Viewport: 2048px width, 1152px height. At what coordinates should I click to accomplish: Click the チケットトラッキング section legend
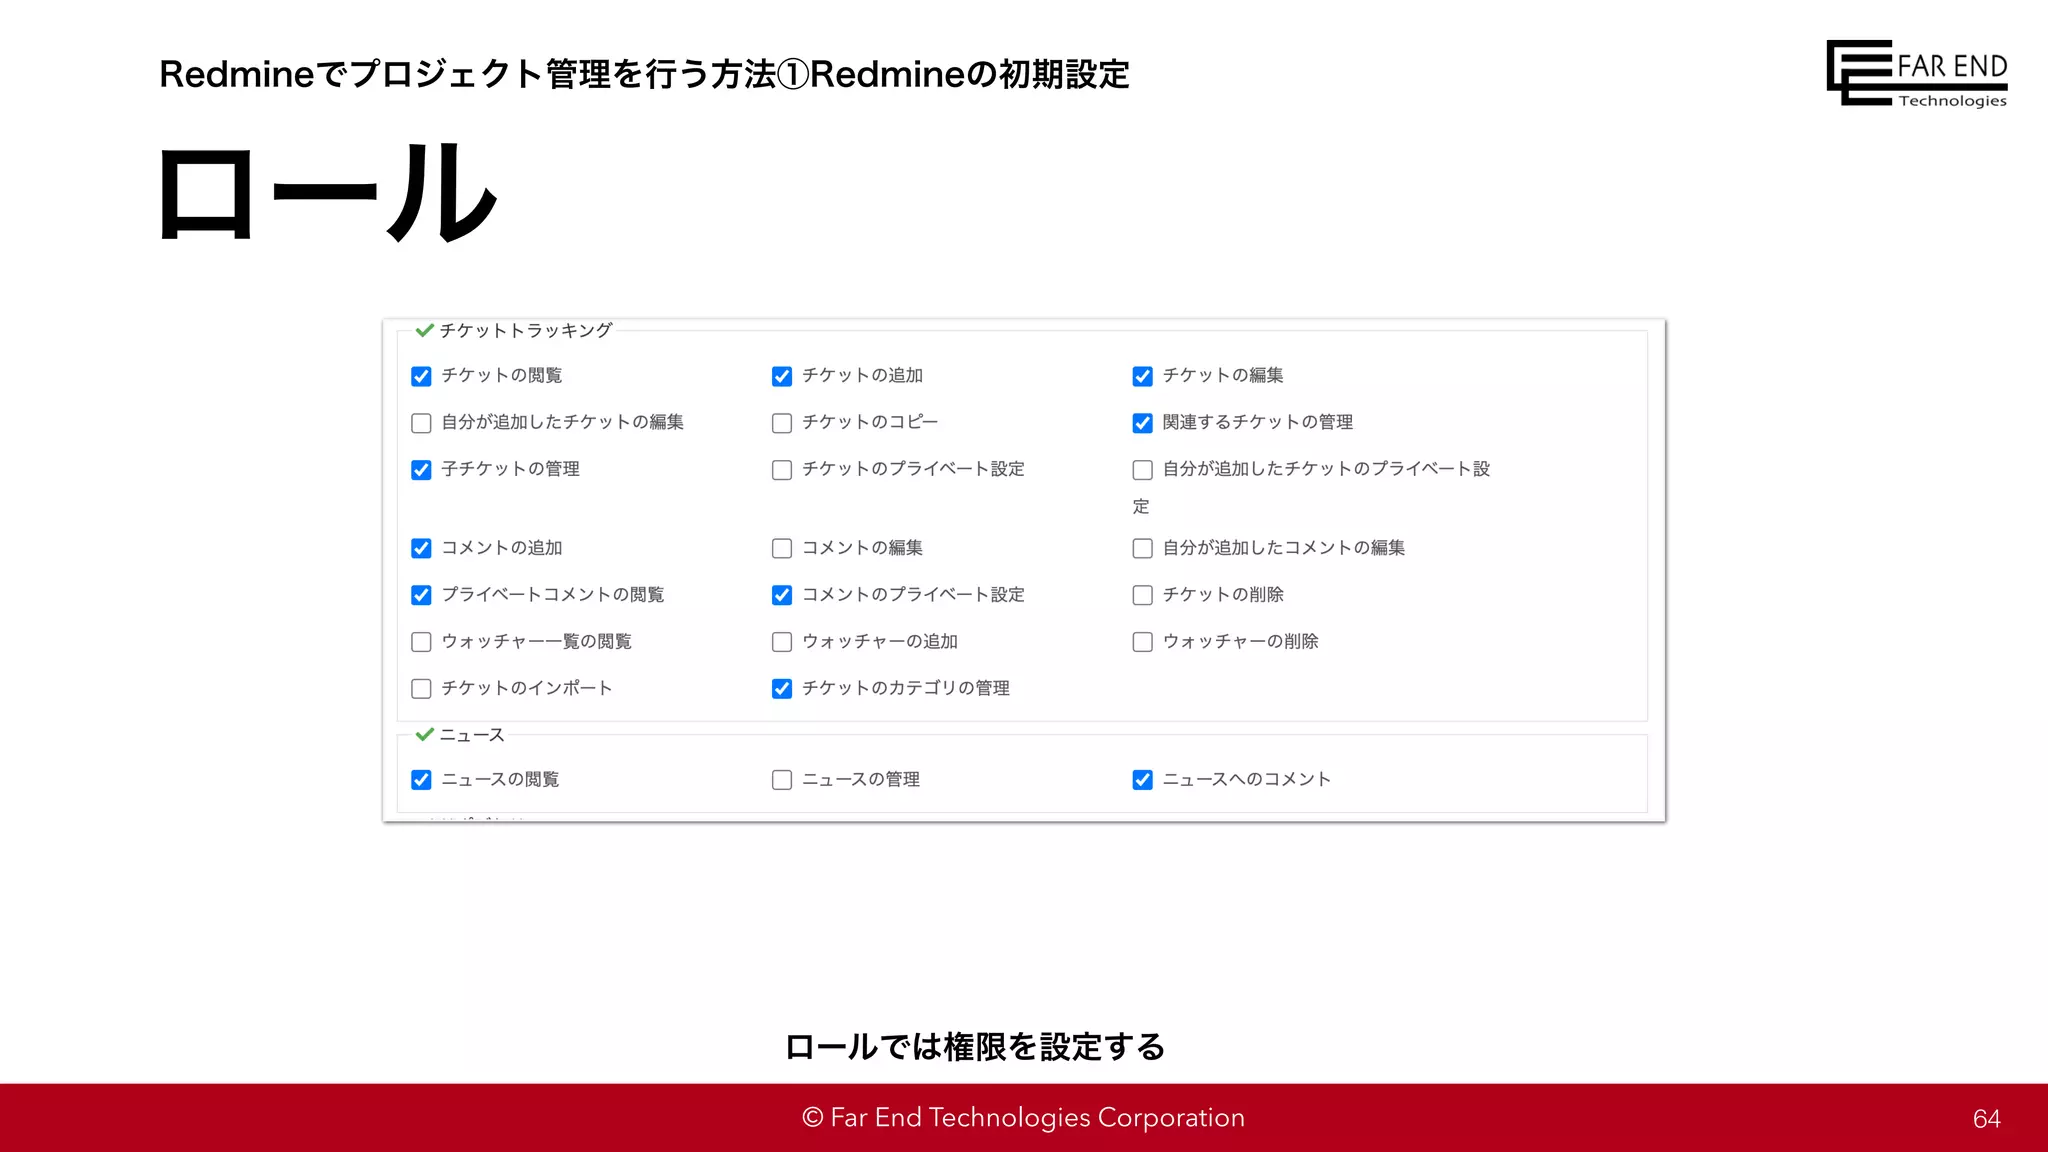click(x=526, y=330)
